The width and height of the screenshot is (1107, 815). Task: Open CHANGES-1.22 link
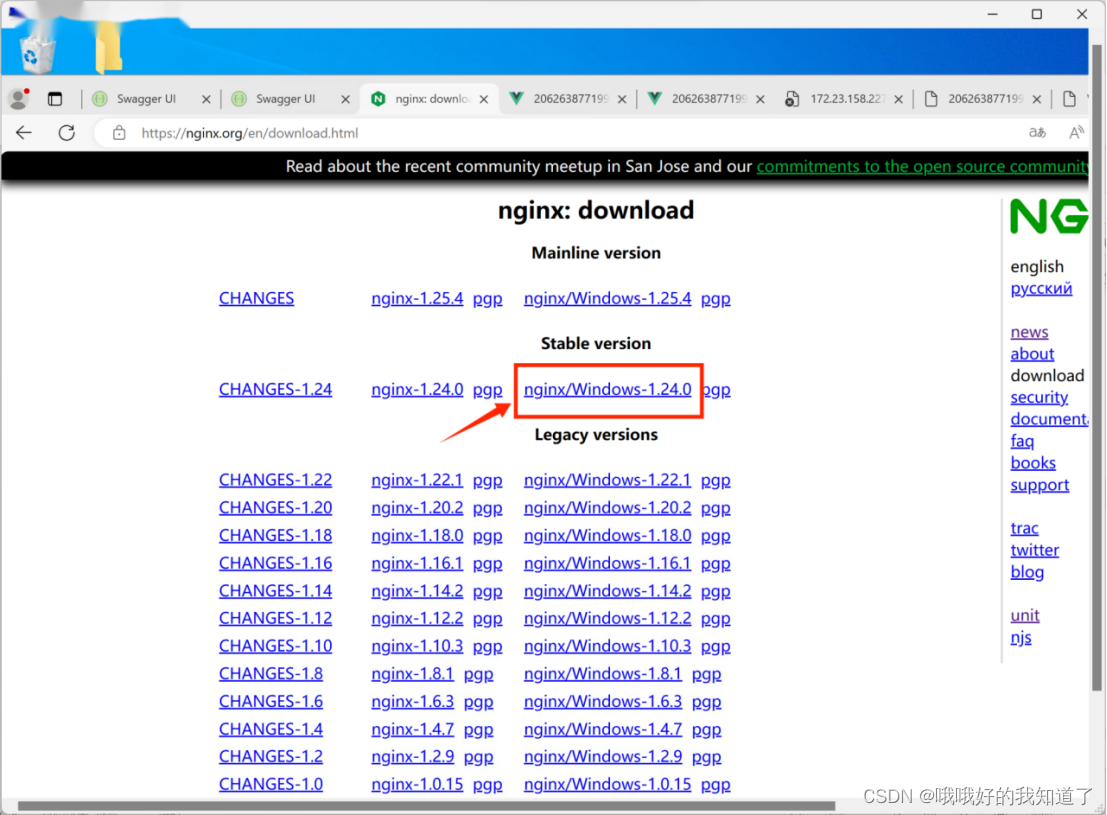tap(275, 480)
